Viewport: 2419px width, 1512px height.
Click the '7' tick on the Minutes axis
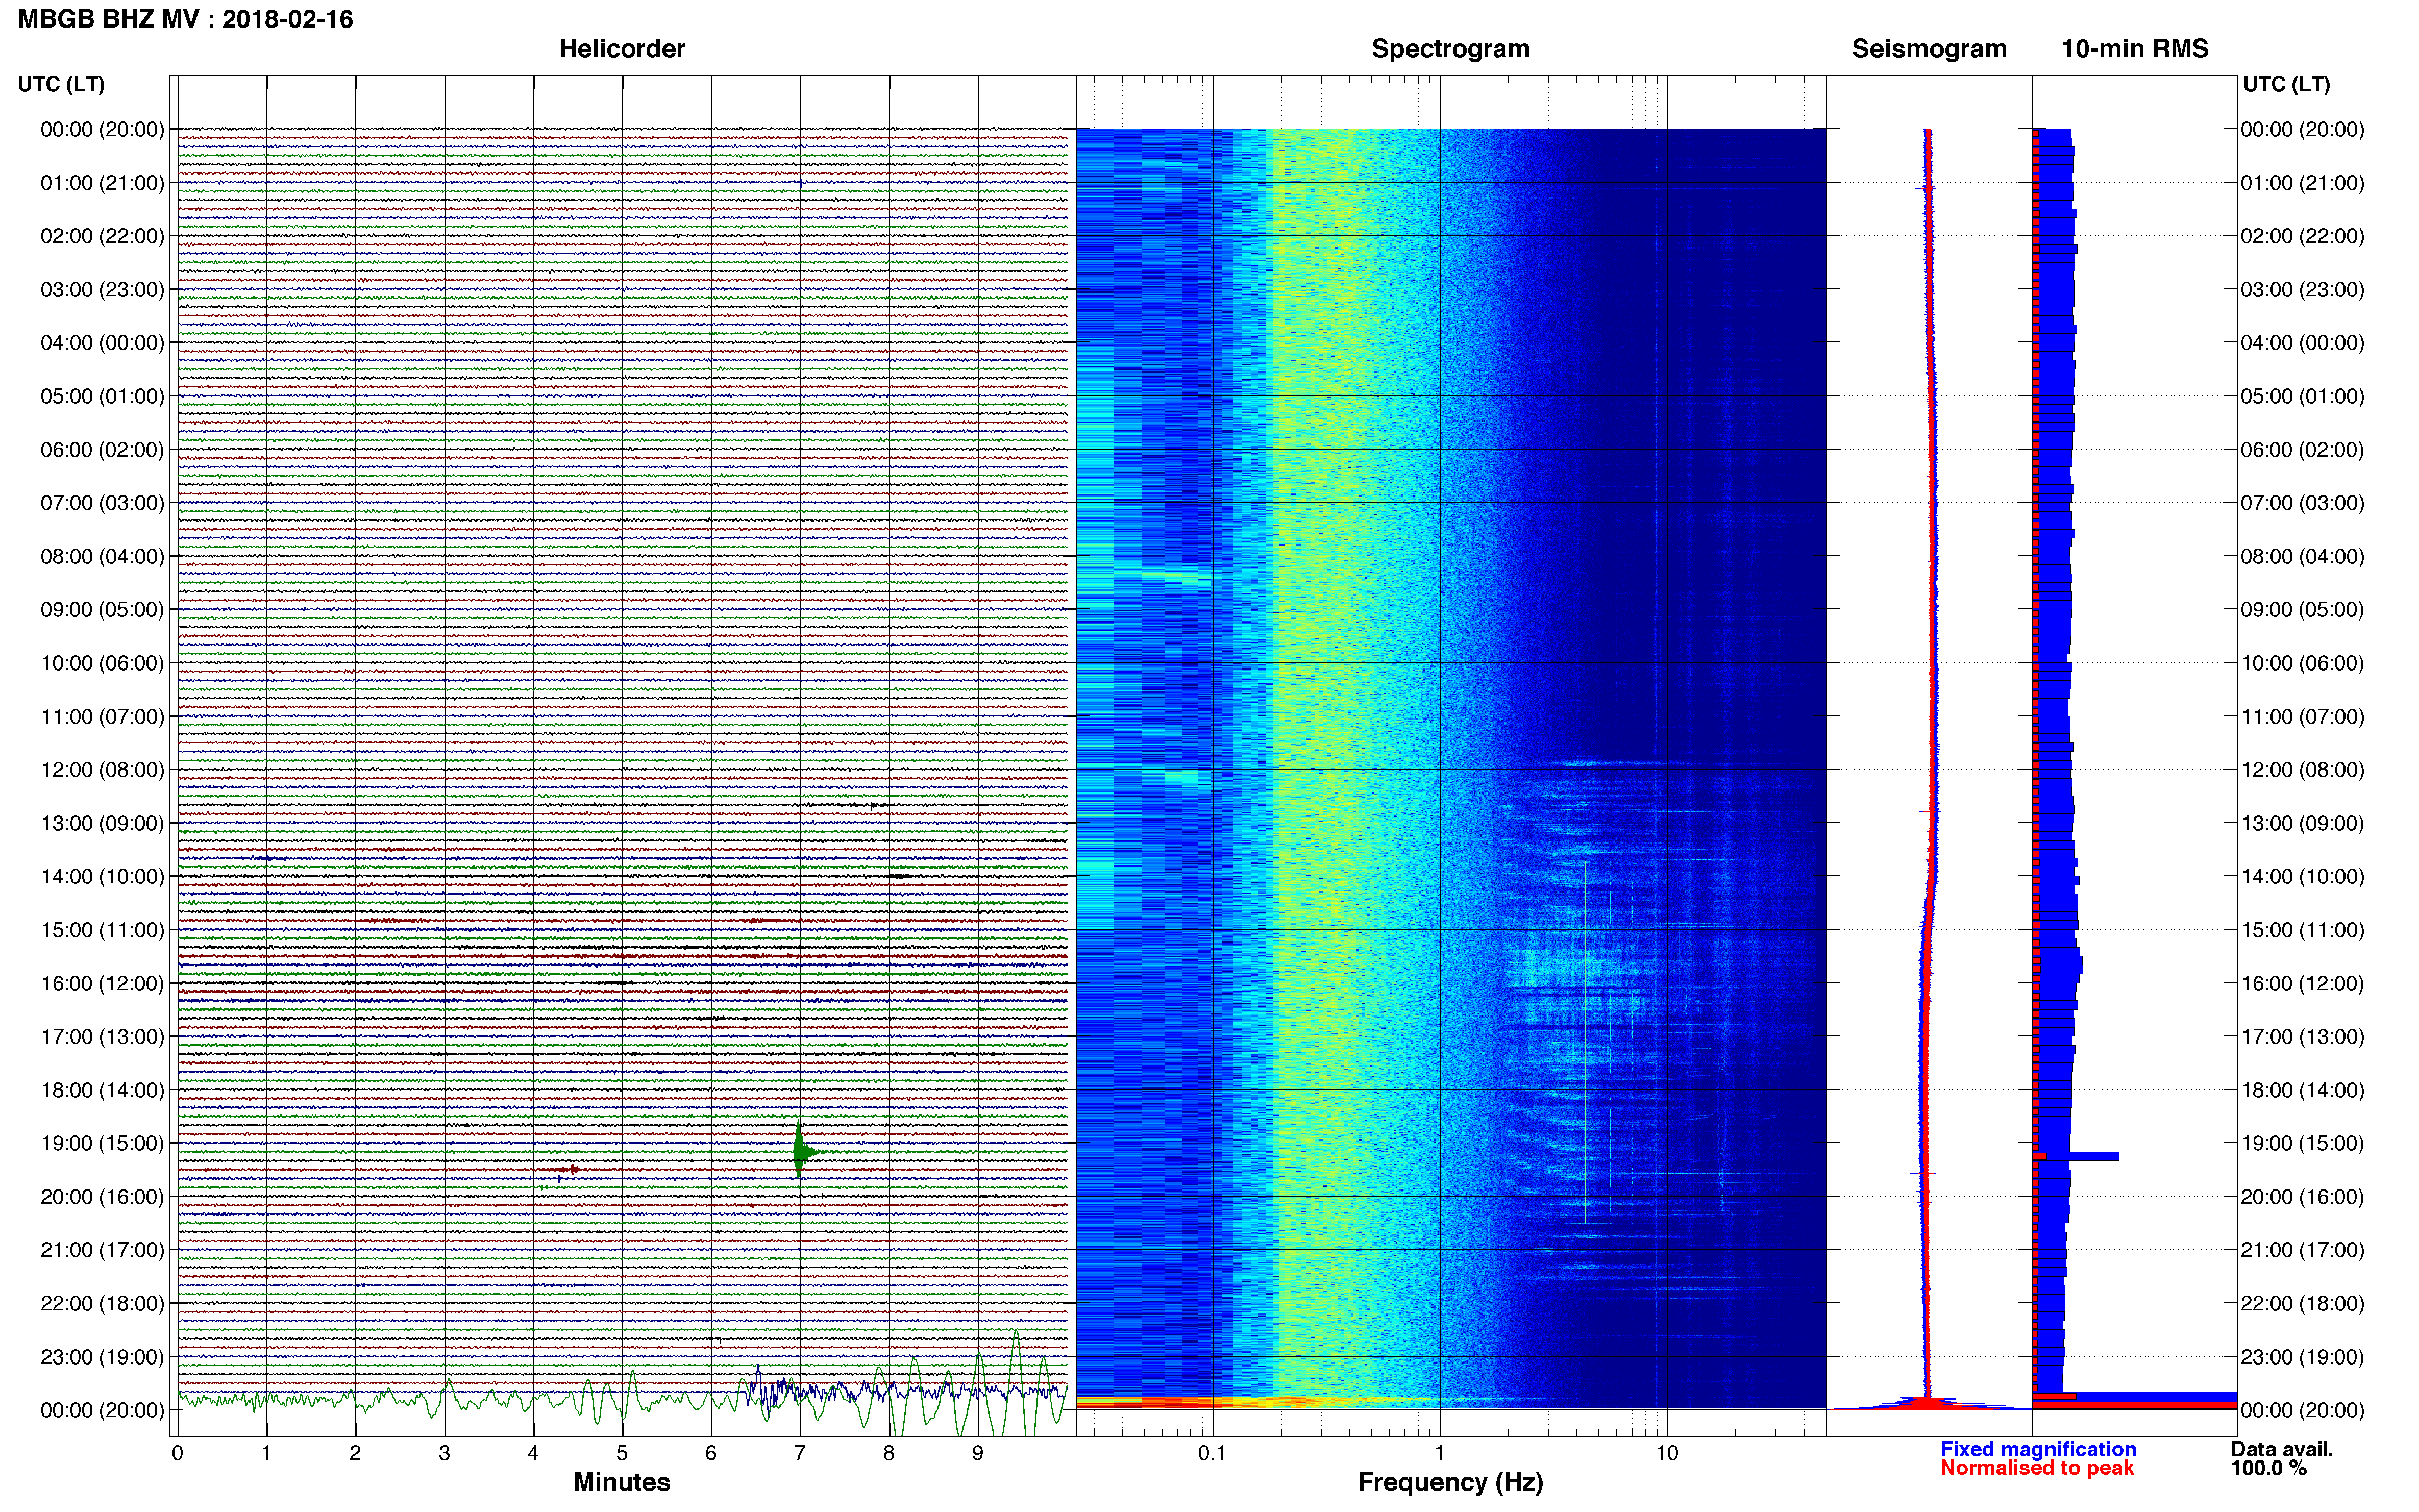[x=800, y=1454]
